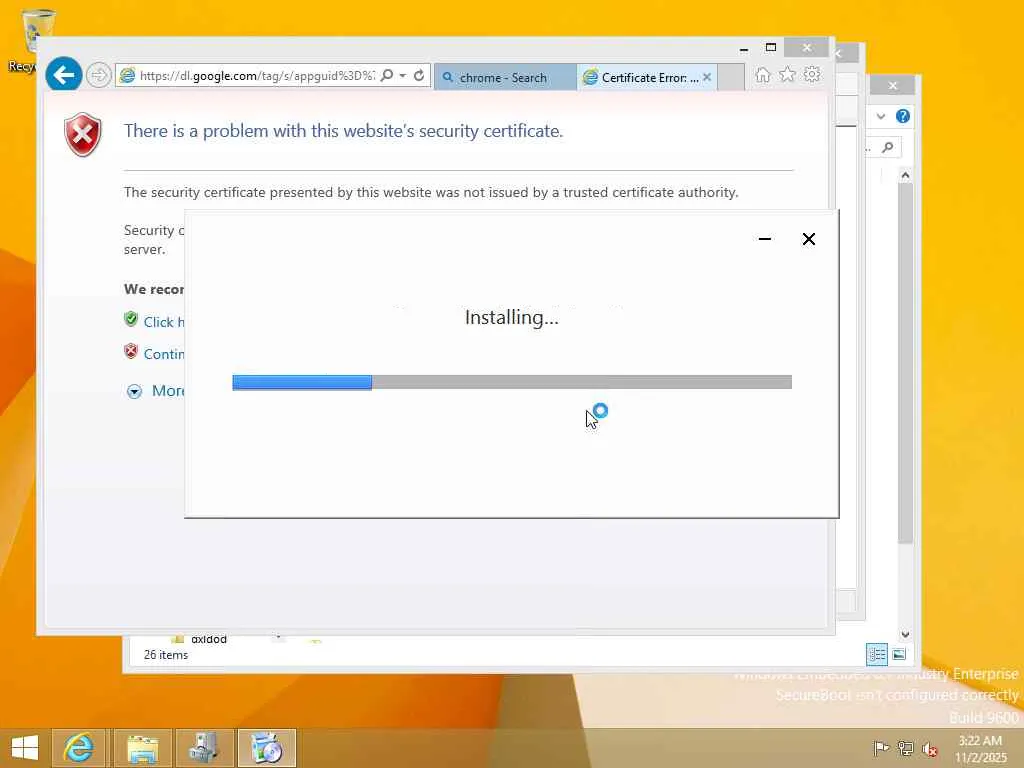Click the search magnifier in address bar
This screenshot has width=1024, height=768.
pos(387,76)
